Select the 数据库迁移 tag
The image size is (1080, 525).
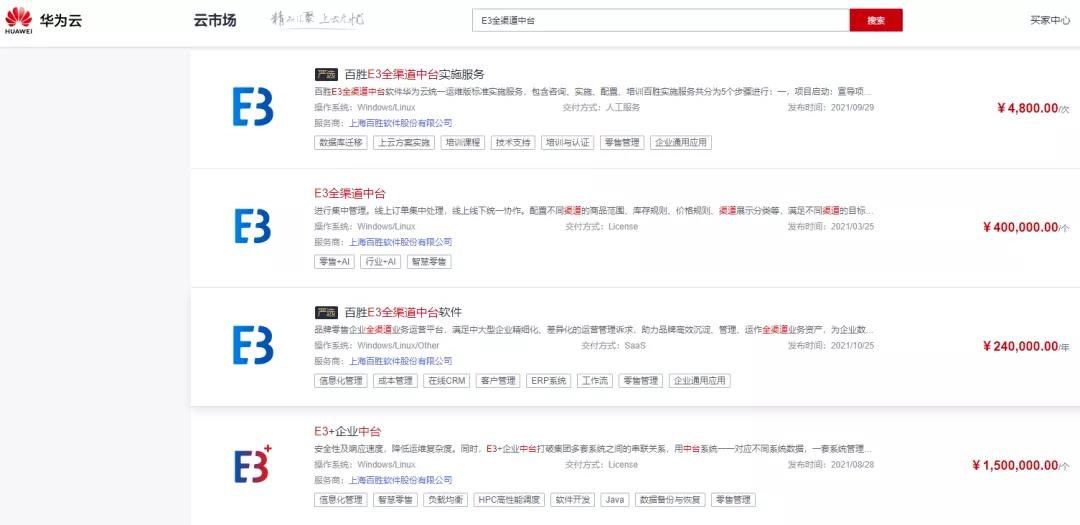[340, 143]
